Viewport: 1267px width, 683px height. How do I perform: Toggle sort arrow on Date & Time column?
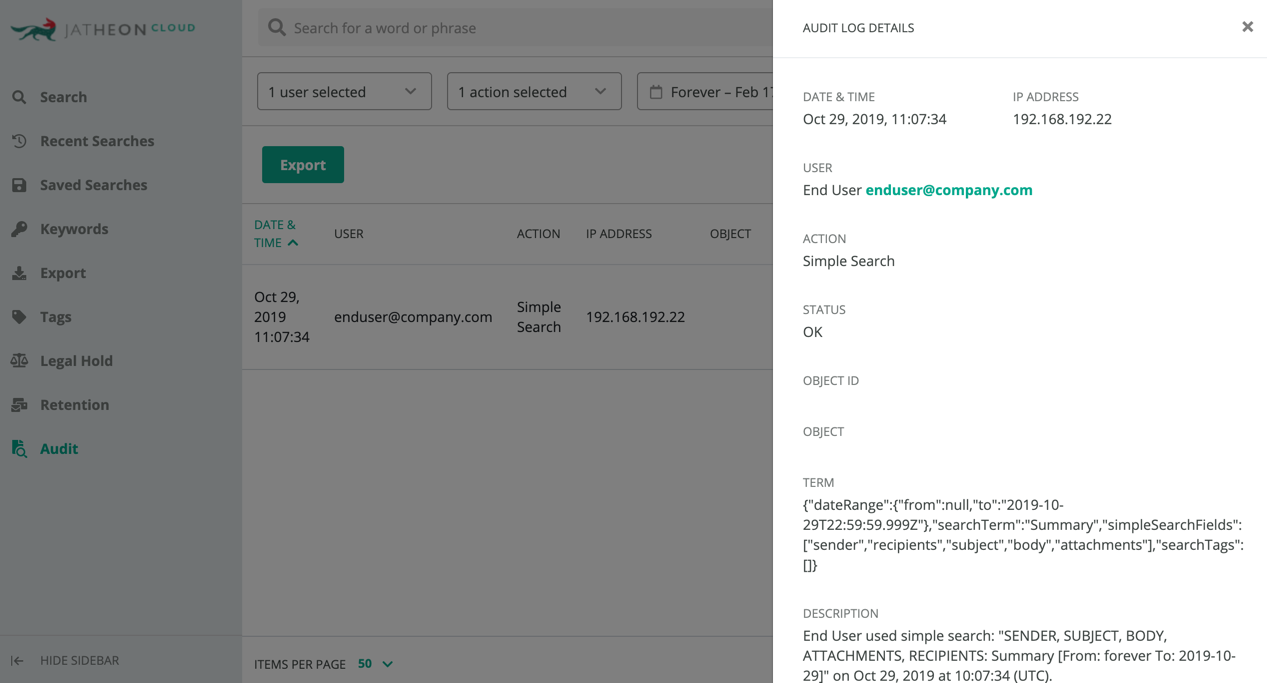click(x=293, y=243)
